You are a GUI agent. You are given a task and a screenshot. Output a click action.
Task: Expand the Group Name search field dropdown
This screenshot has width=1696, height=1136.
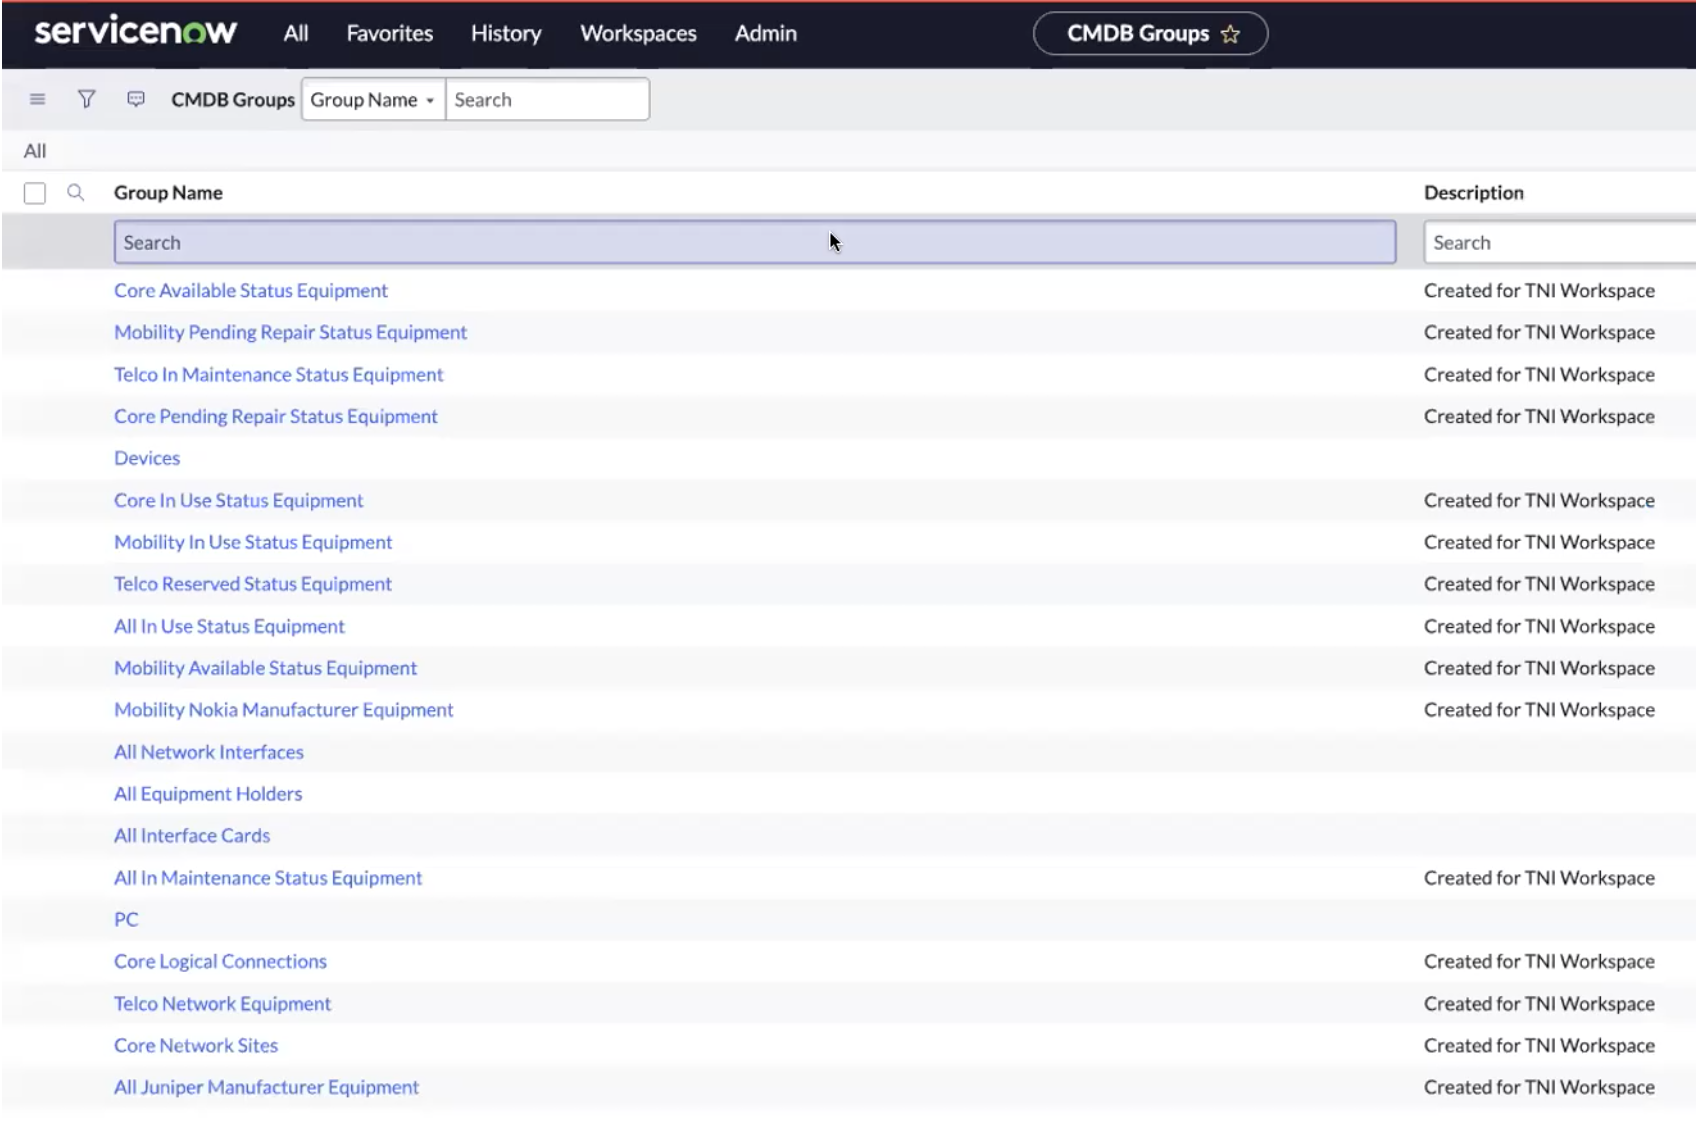373,99
